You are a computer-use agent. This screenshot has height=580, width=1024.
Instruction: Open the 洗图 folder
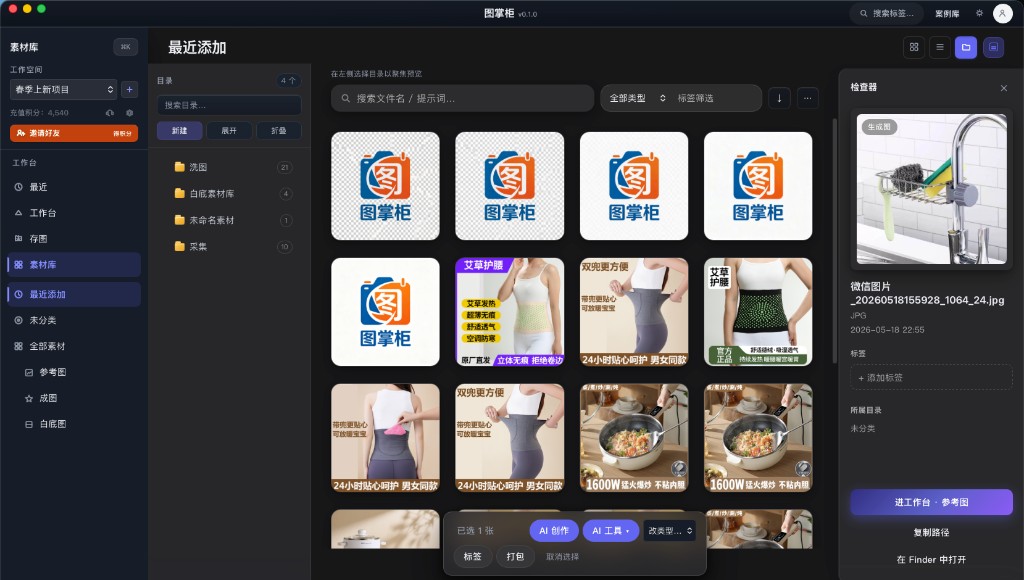pyautogui.click(x=229, y=167)
